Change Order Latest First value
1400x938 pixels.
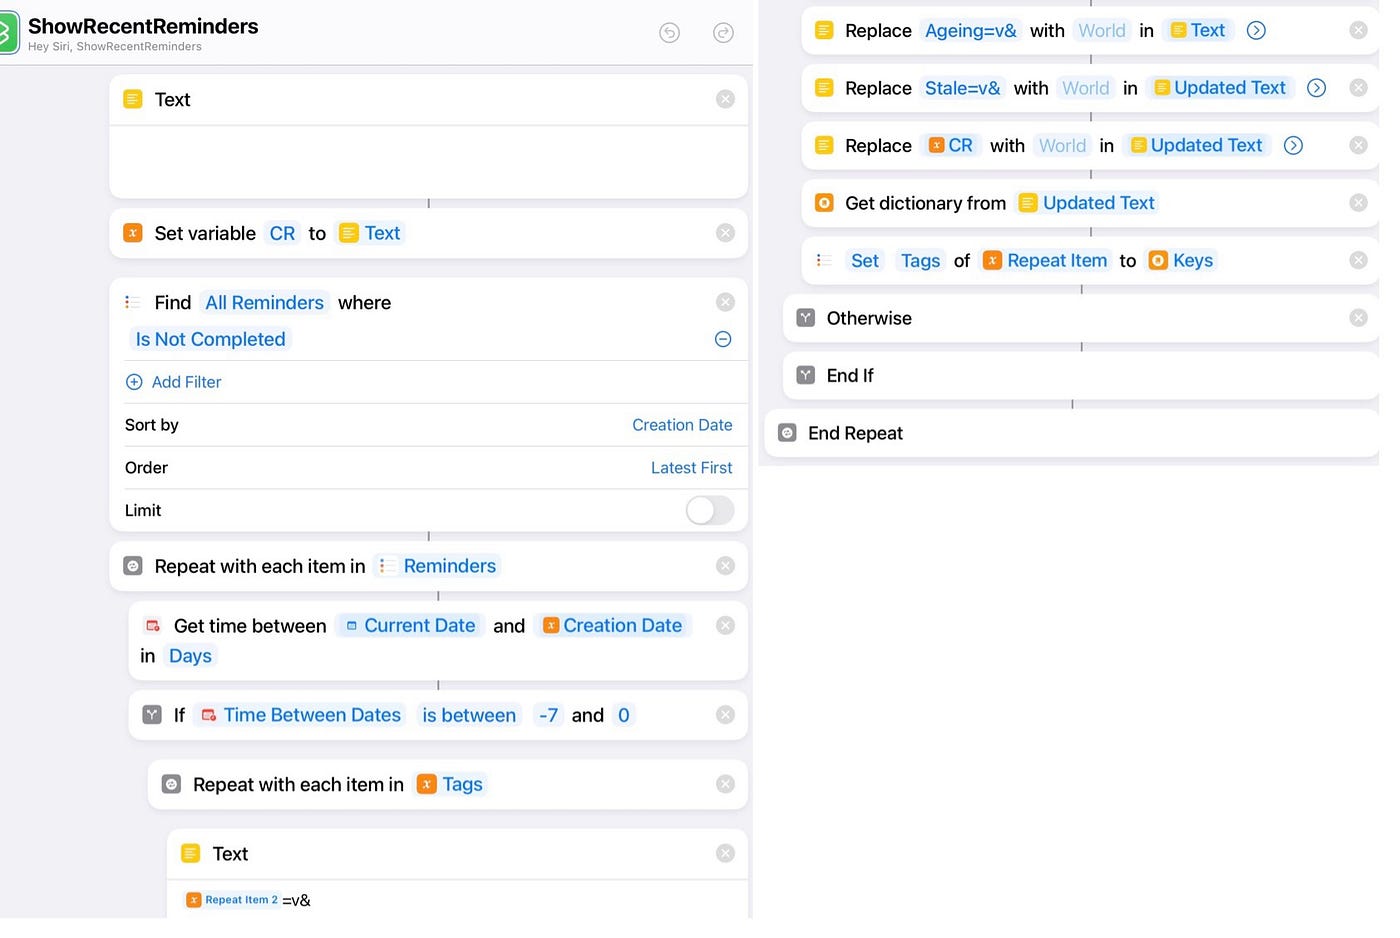coord(691,468)
